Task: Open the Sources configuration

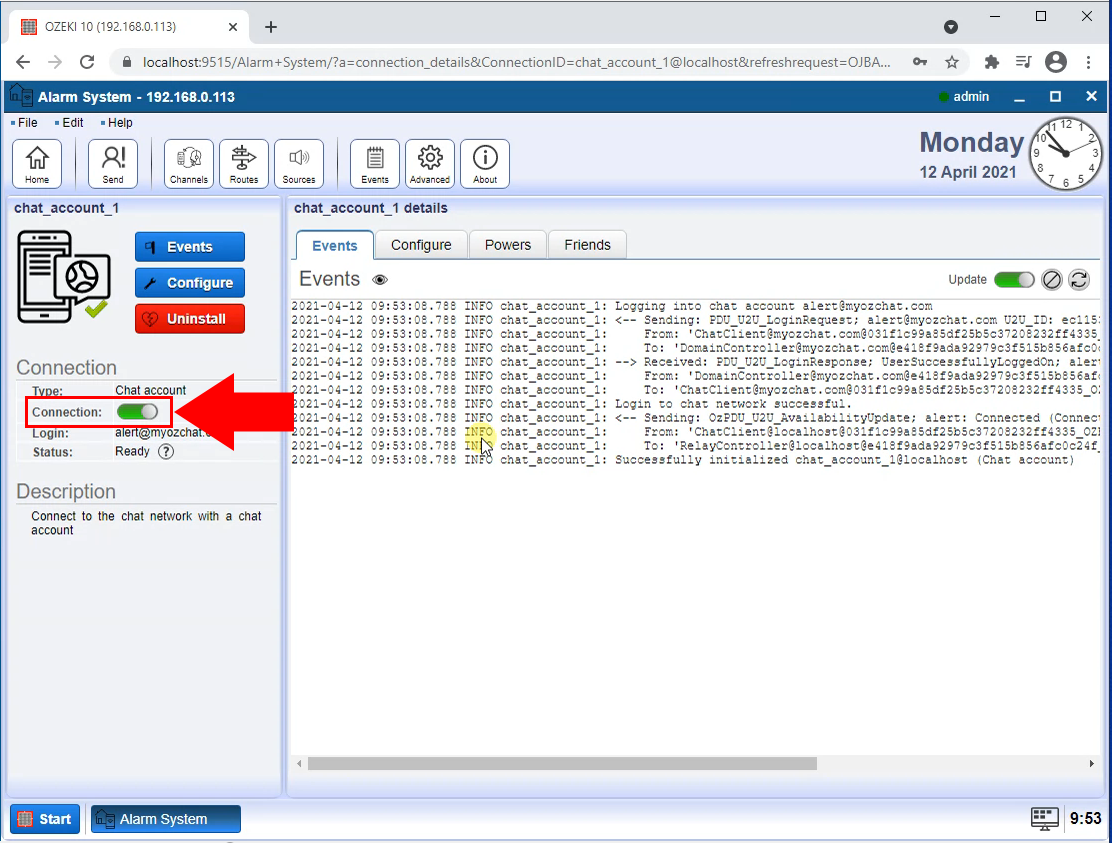Action: [x=299, y=163]
